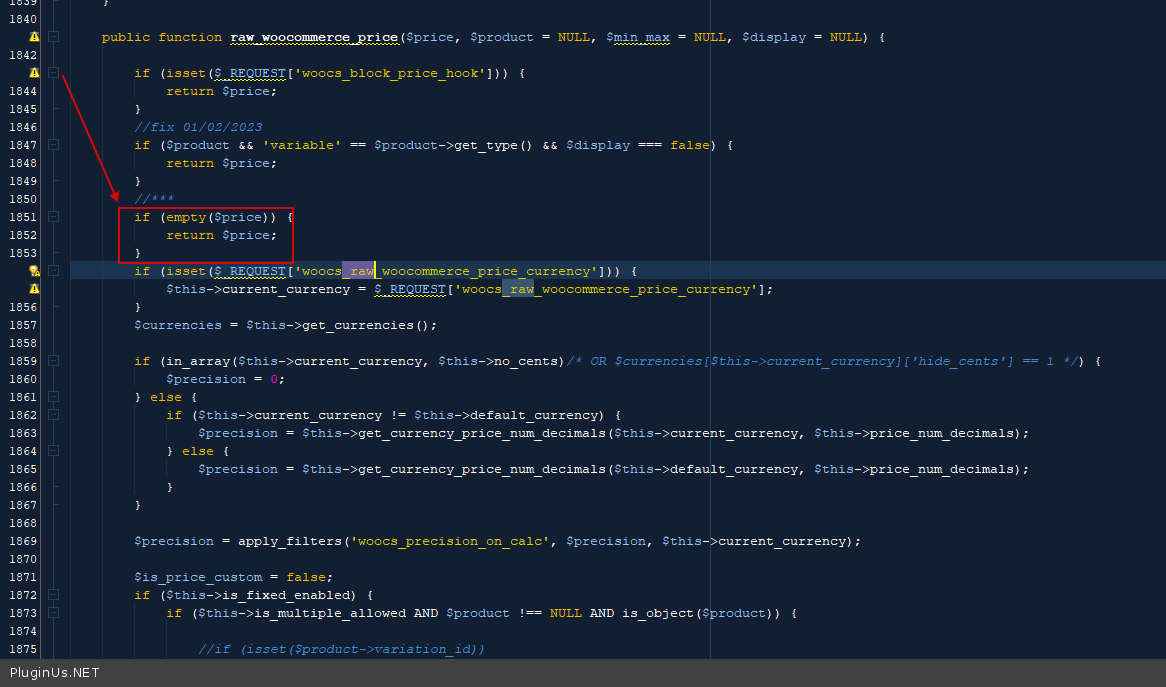Click line number 1857 in the gutter
This screenshot has width=1166, height=687.
click(22, 325)
